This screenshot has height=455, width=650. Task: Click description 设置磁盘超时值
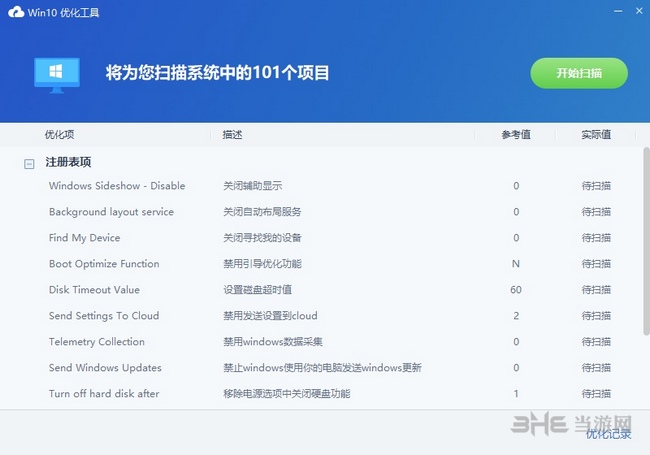pyautogui.click(x=257, y=290)
